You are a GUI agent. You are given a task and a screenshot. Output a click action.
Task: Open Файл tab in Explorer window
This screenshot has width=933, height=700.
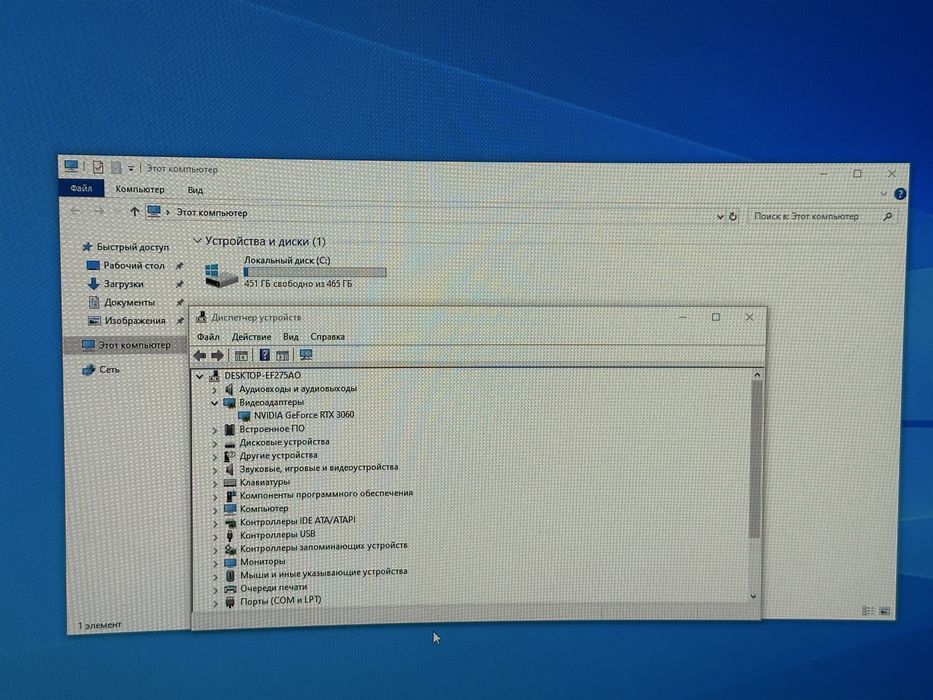[x=82, y=188]
